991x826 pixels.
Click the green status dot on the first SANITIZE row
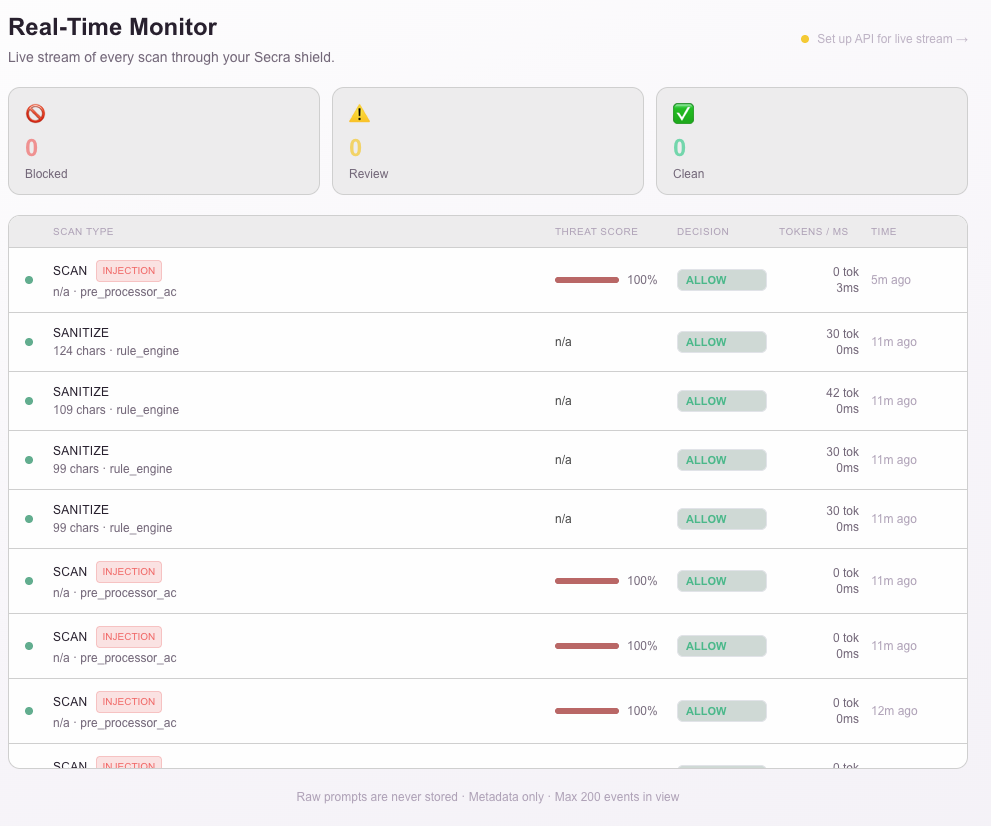tap(29, 341)
